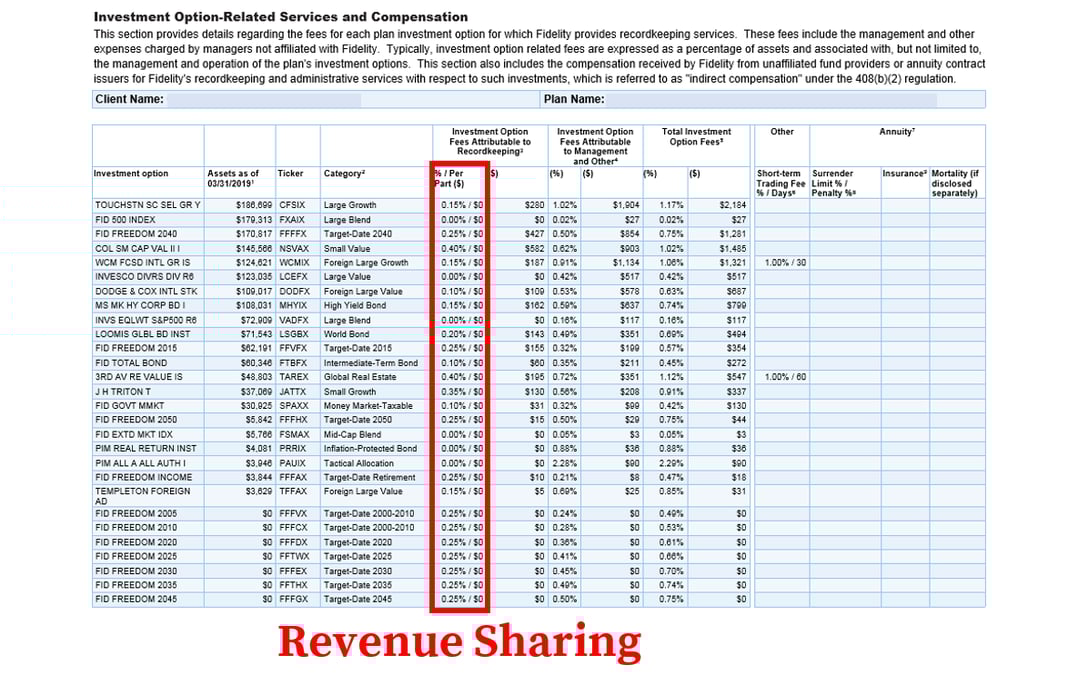1068x675 pixels.
Task: Click the Investment option column header
Action: coord(131,174)
